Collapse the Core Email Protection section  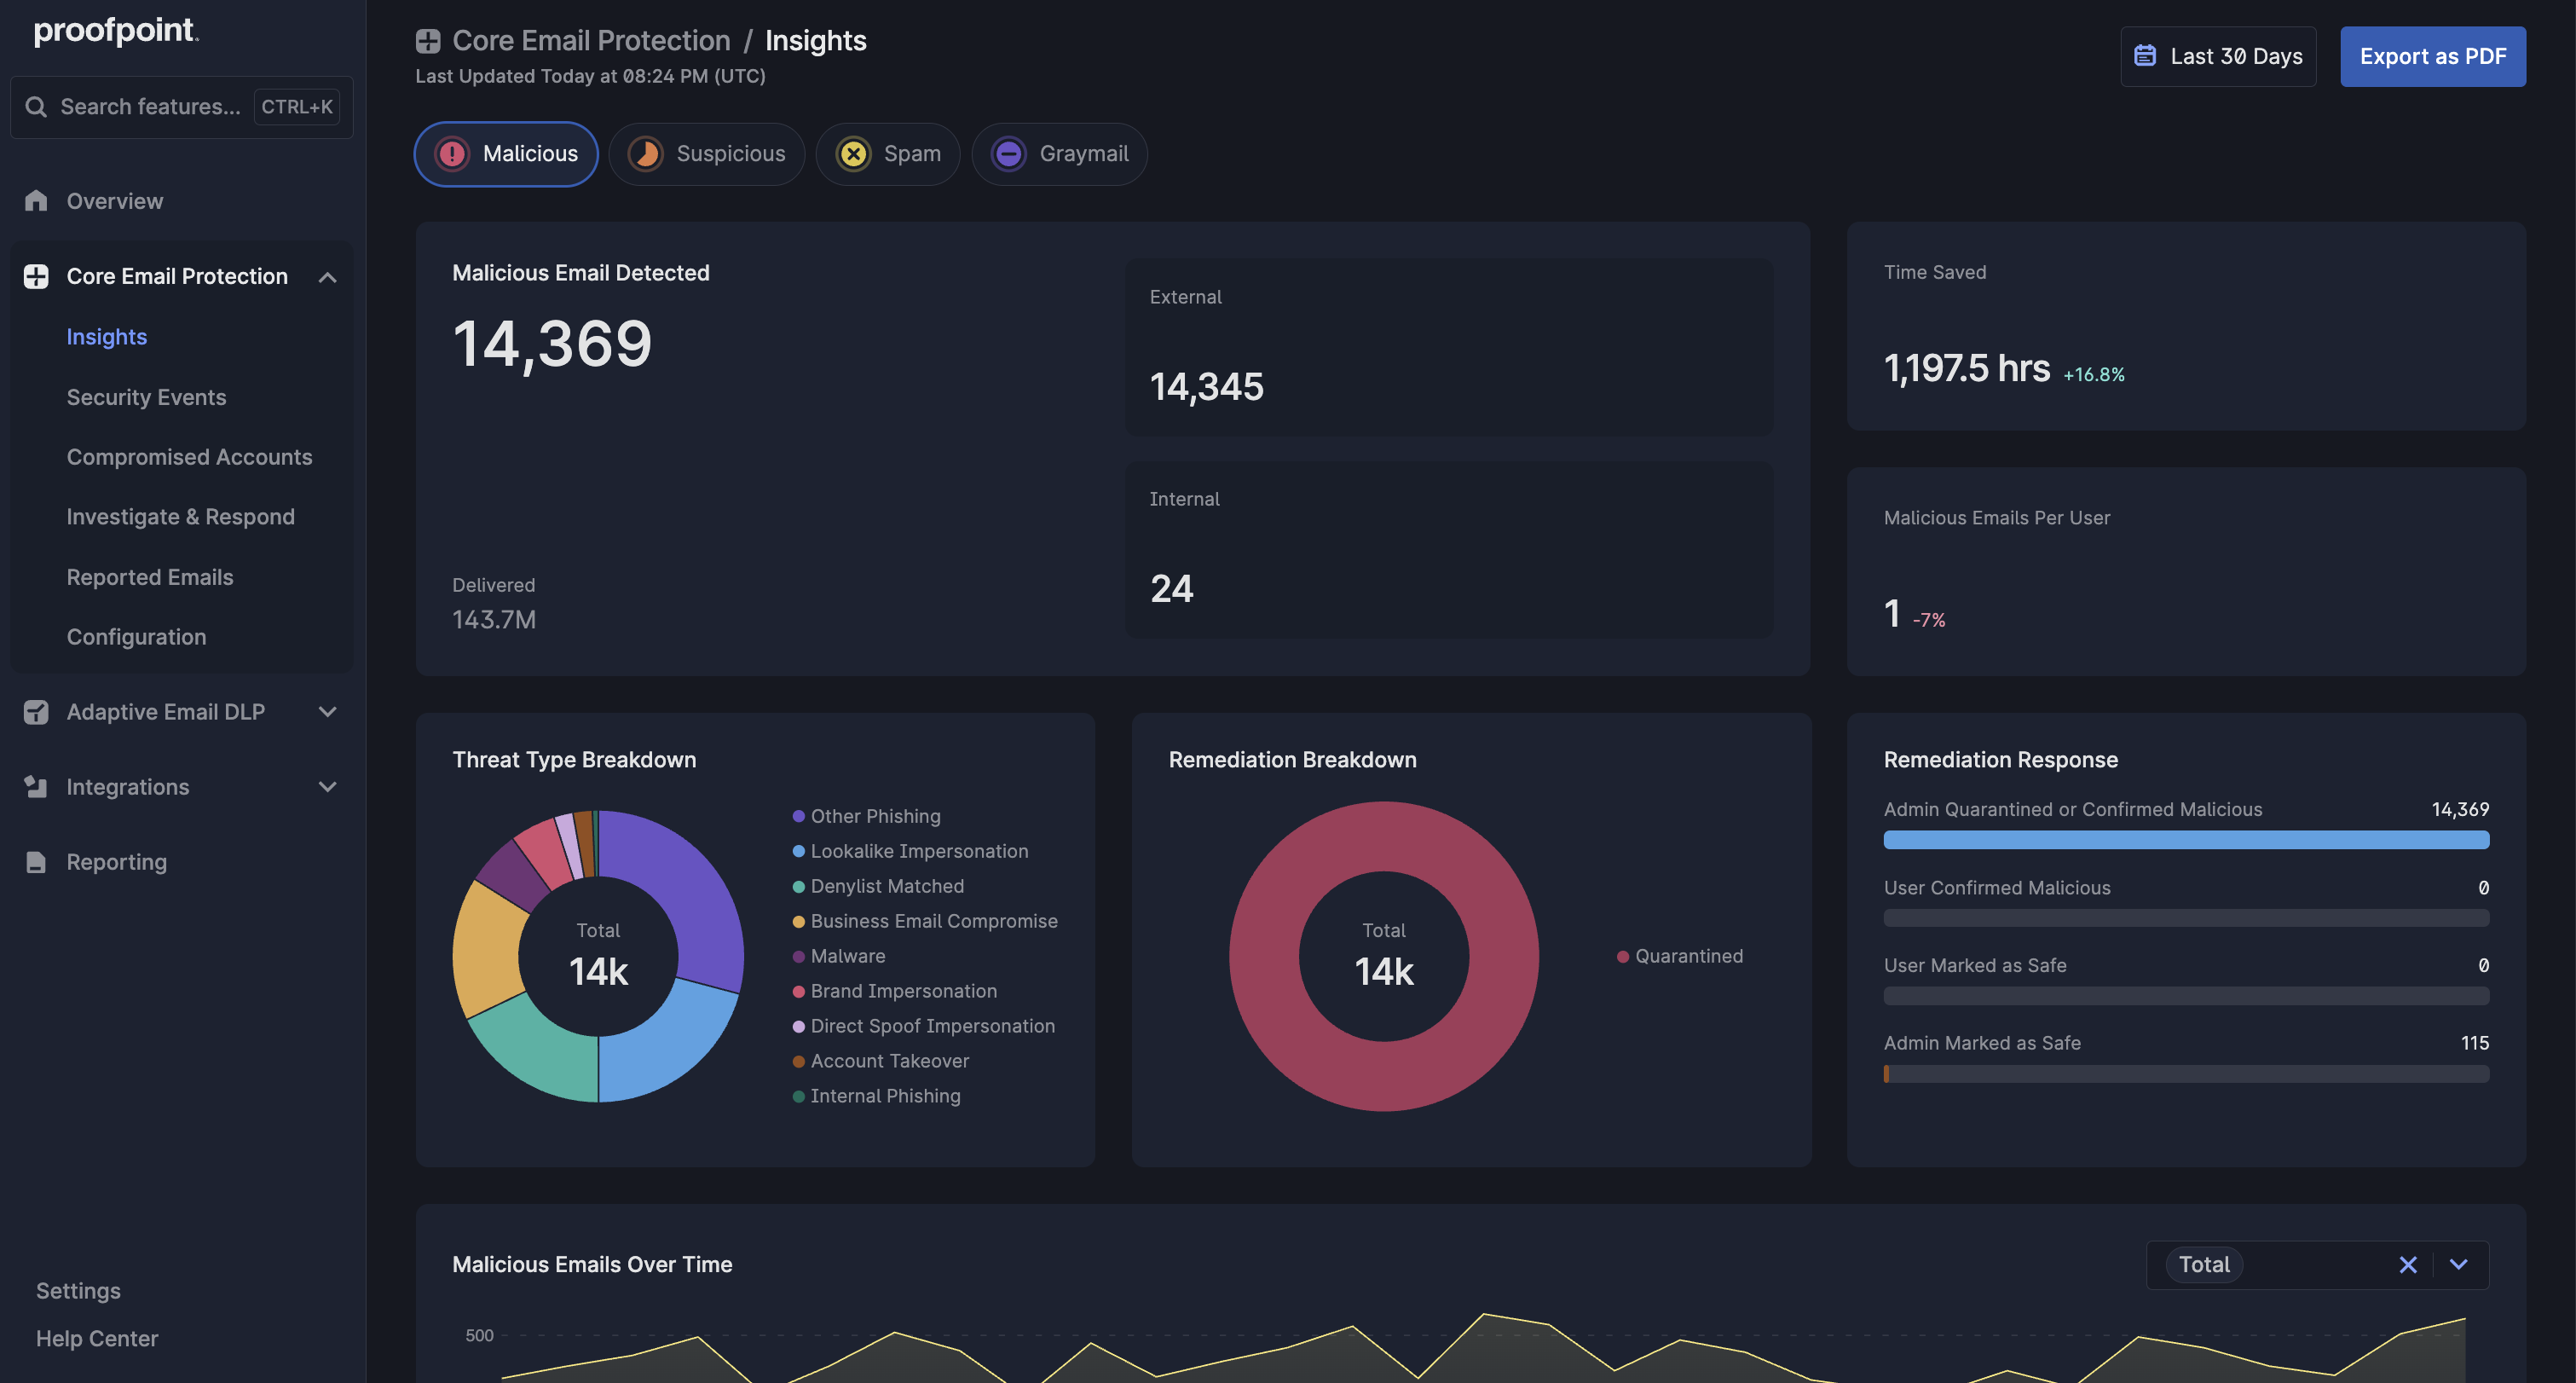[x=327, y=277]
